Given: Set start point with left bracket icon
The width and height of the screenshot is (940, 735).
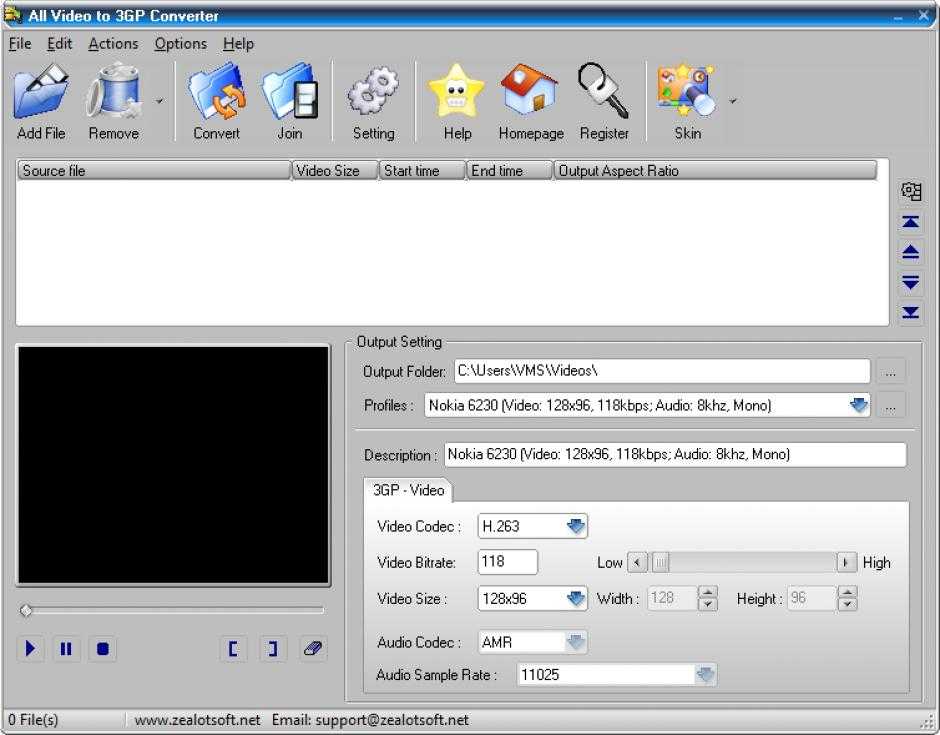Looking at the screenshot, I should [x=233, y=649].
